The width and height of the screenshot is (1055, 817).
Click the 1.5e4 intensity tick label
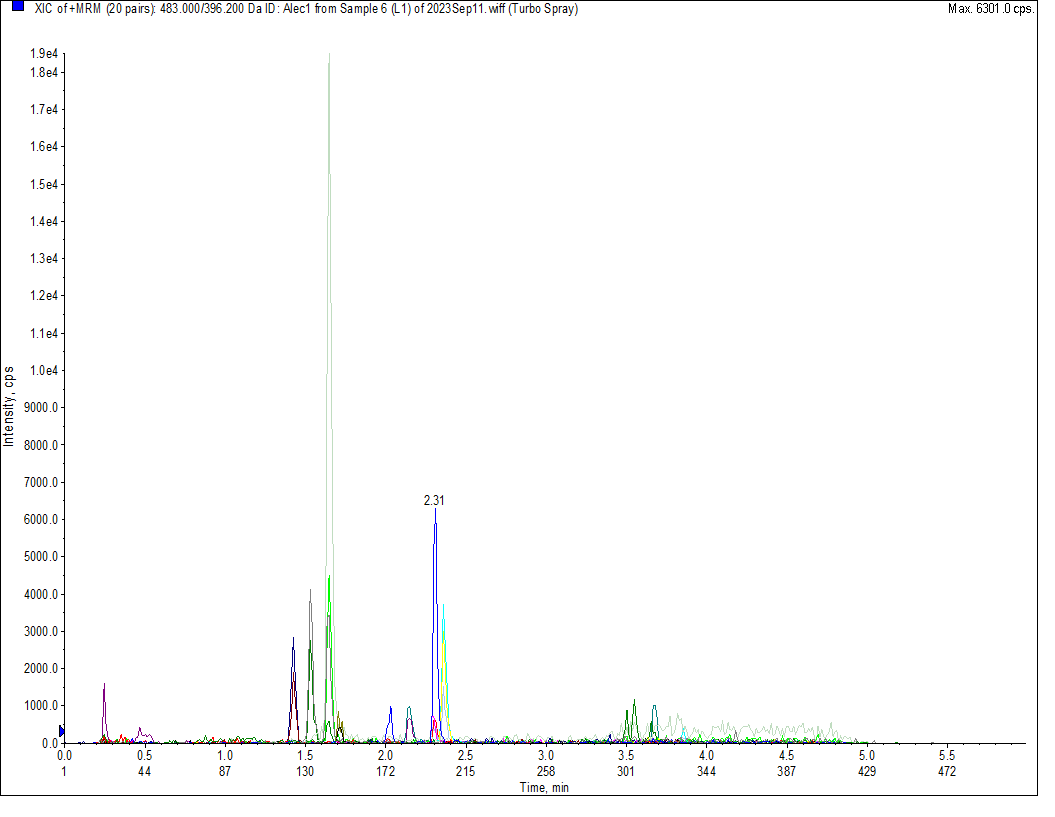click(x=44, y=184)
